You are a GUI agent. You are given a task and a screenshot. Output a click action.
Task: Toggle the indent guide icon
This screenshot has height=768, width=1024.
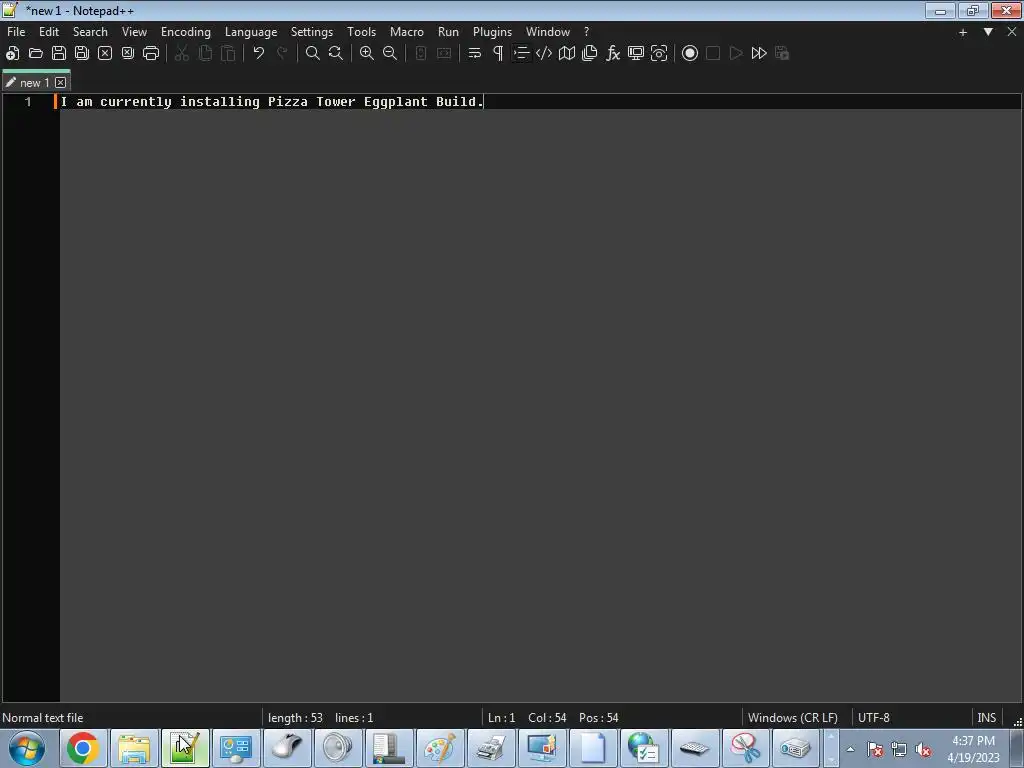pyautogui.click(x=521, y=54)
